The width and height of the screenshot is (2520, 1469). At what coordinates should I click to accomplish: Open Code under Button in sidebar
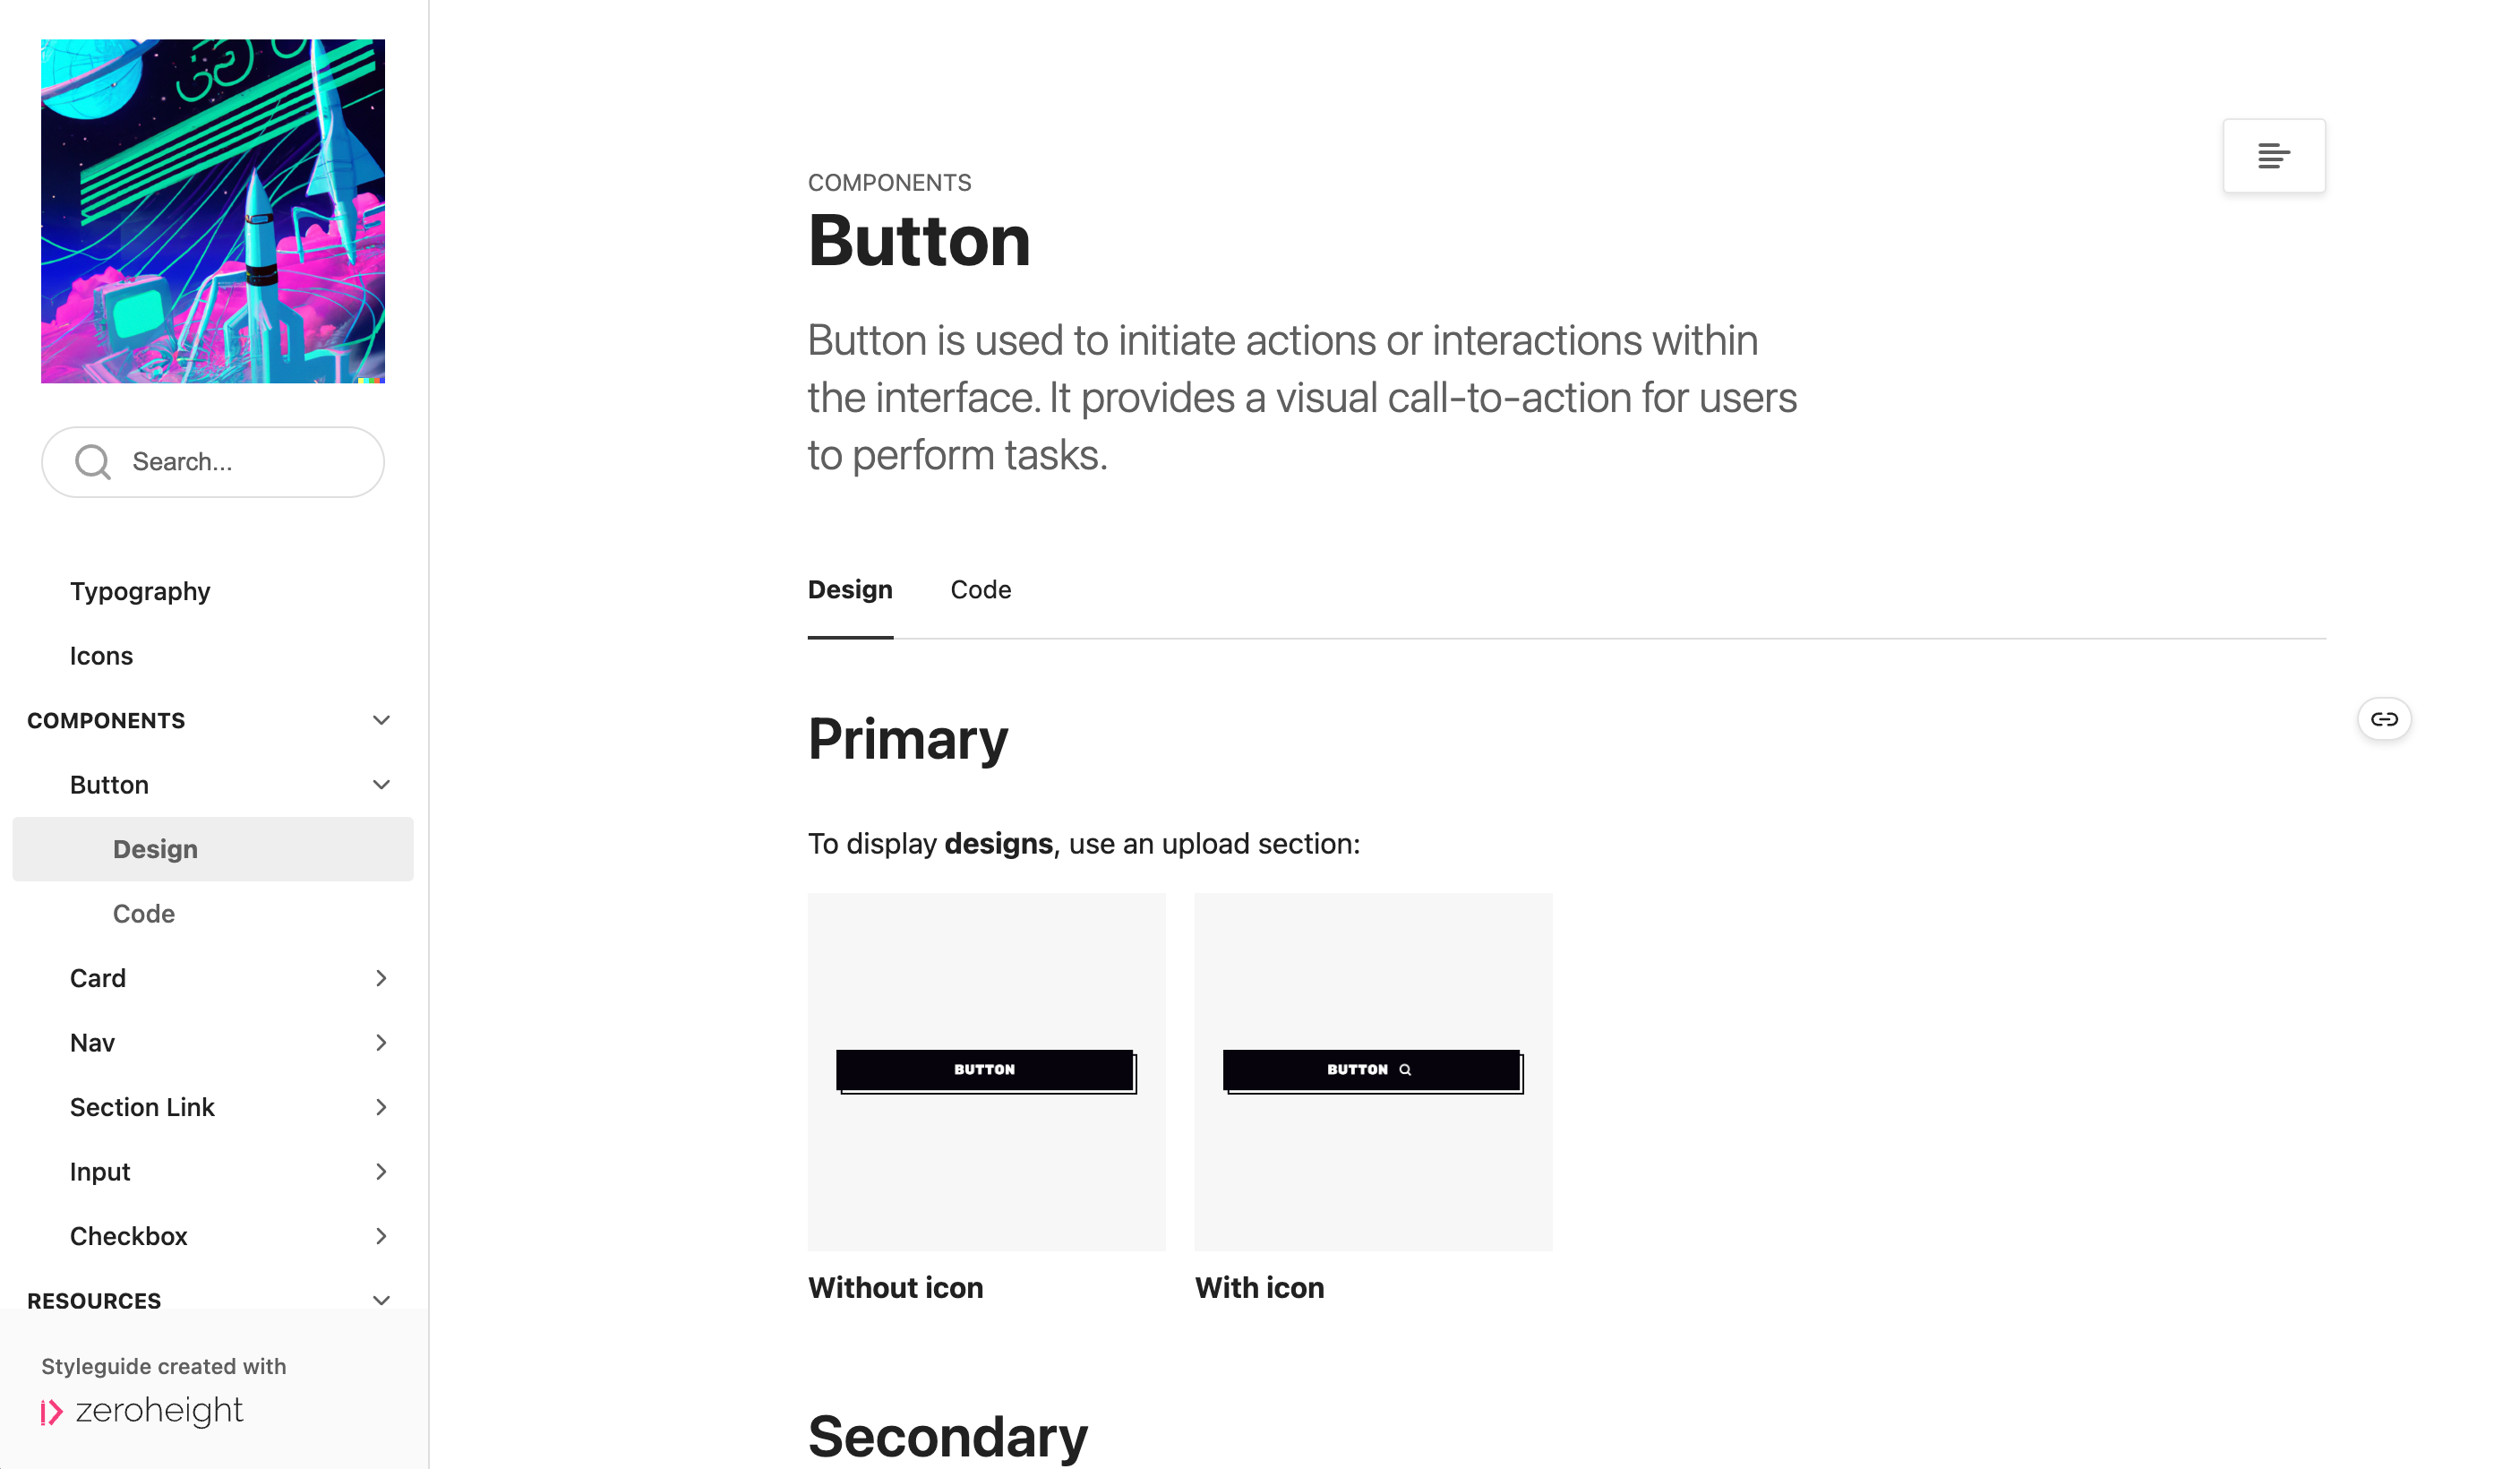(x=144, y=914)
